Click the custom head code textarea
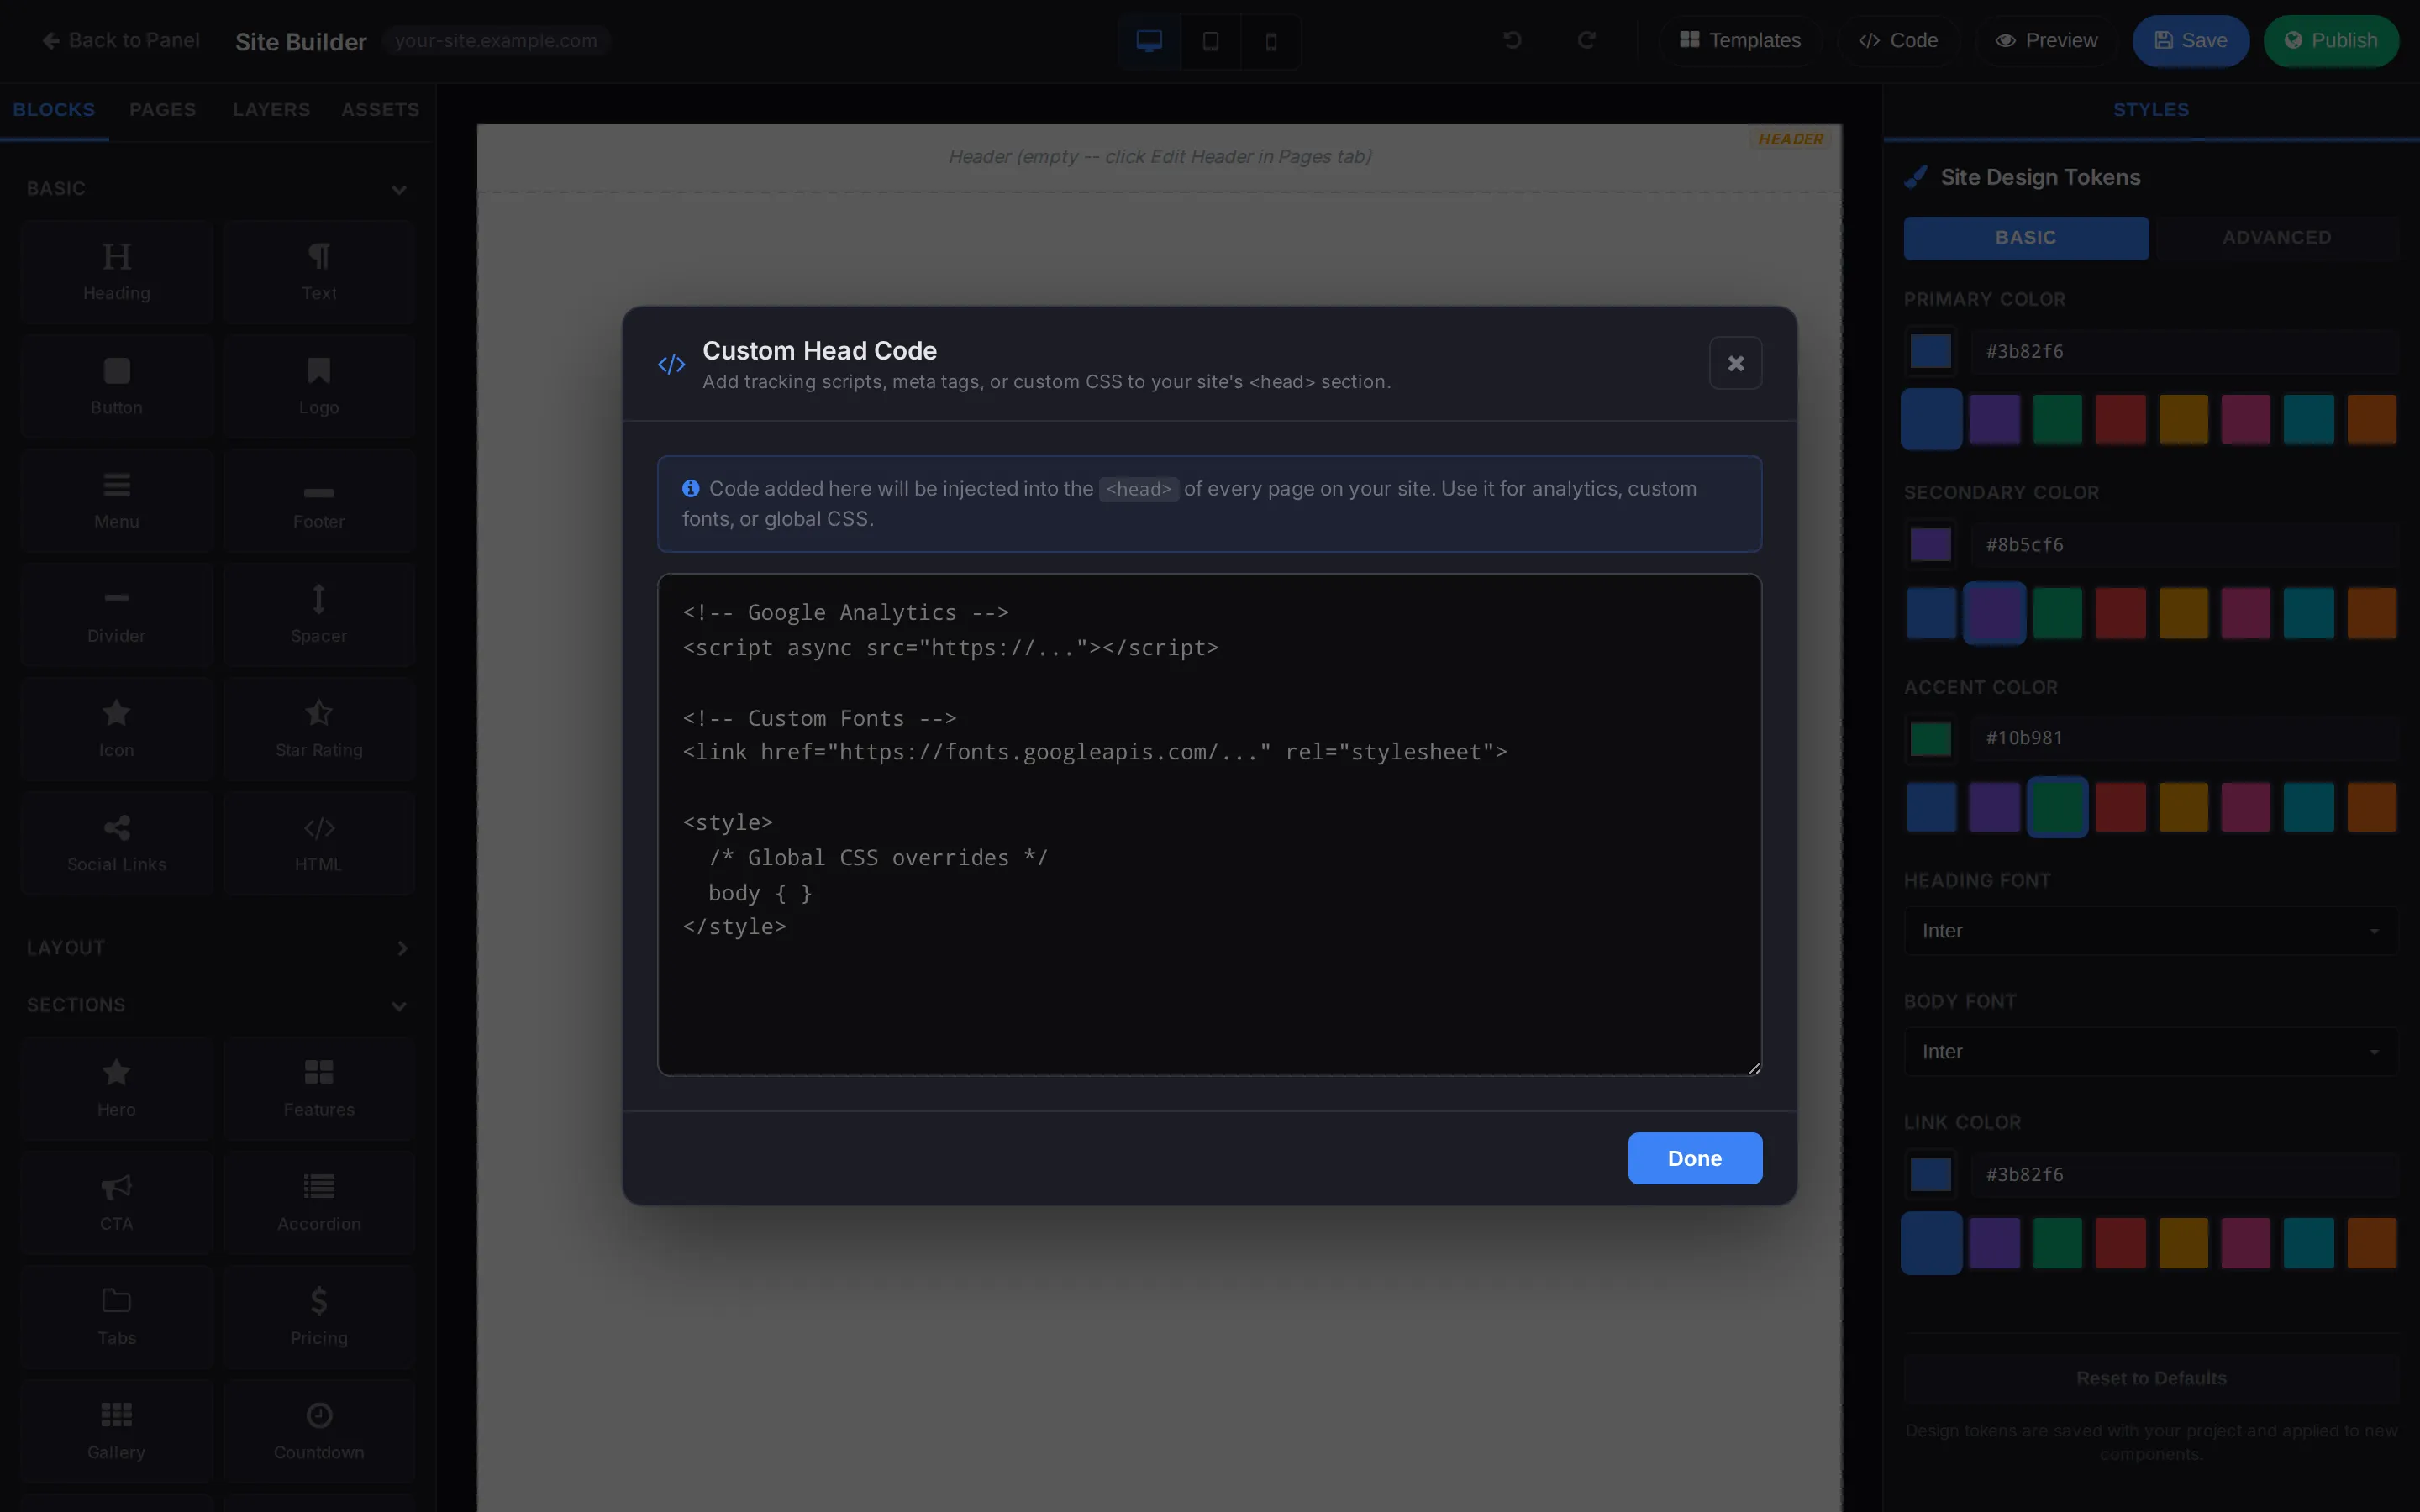The width and height of the screenshot is (2420, 1512). click(x=1209, y=824)
